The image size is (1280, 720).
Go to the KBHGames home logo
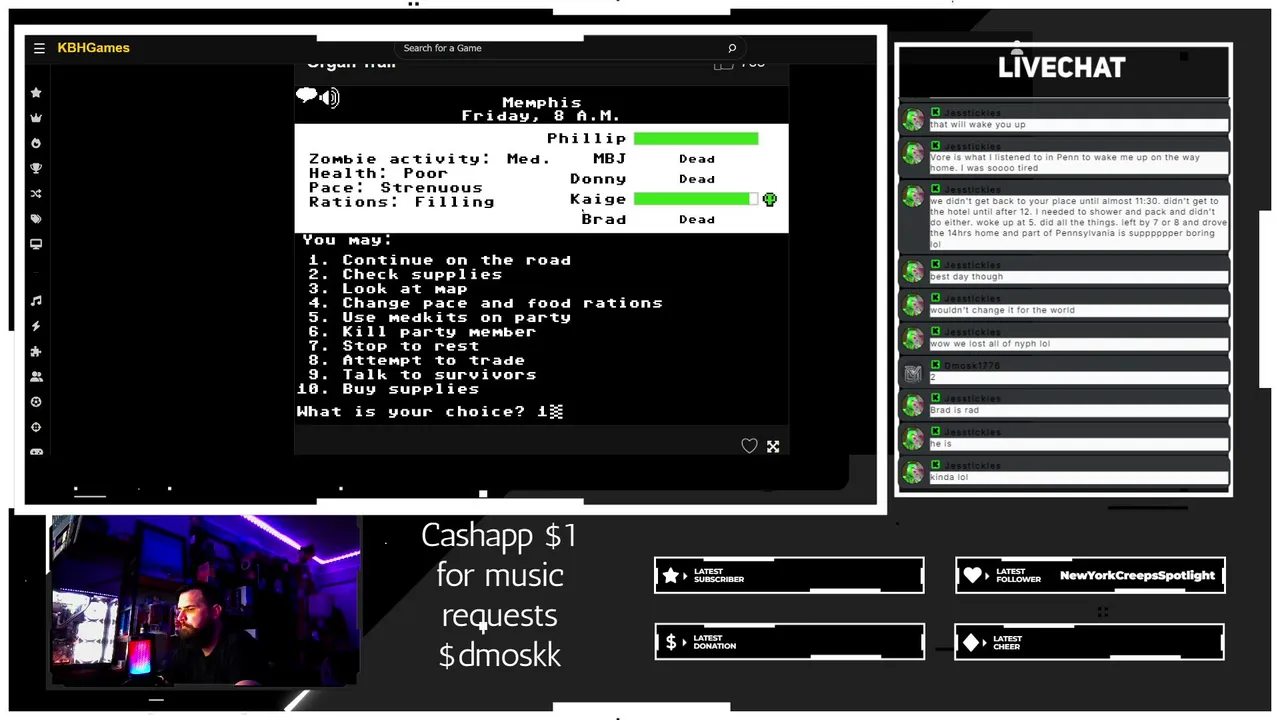93,48
